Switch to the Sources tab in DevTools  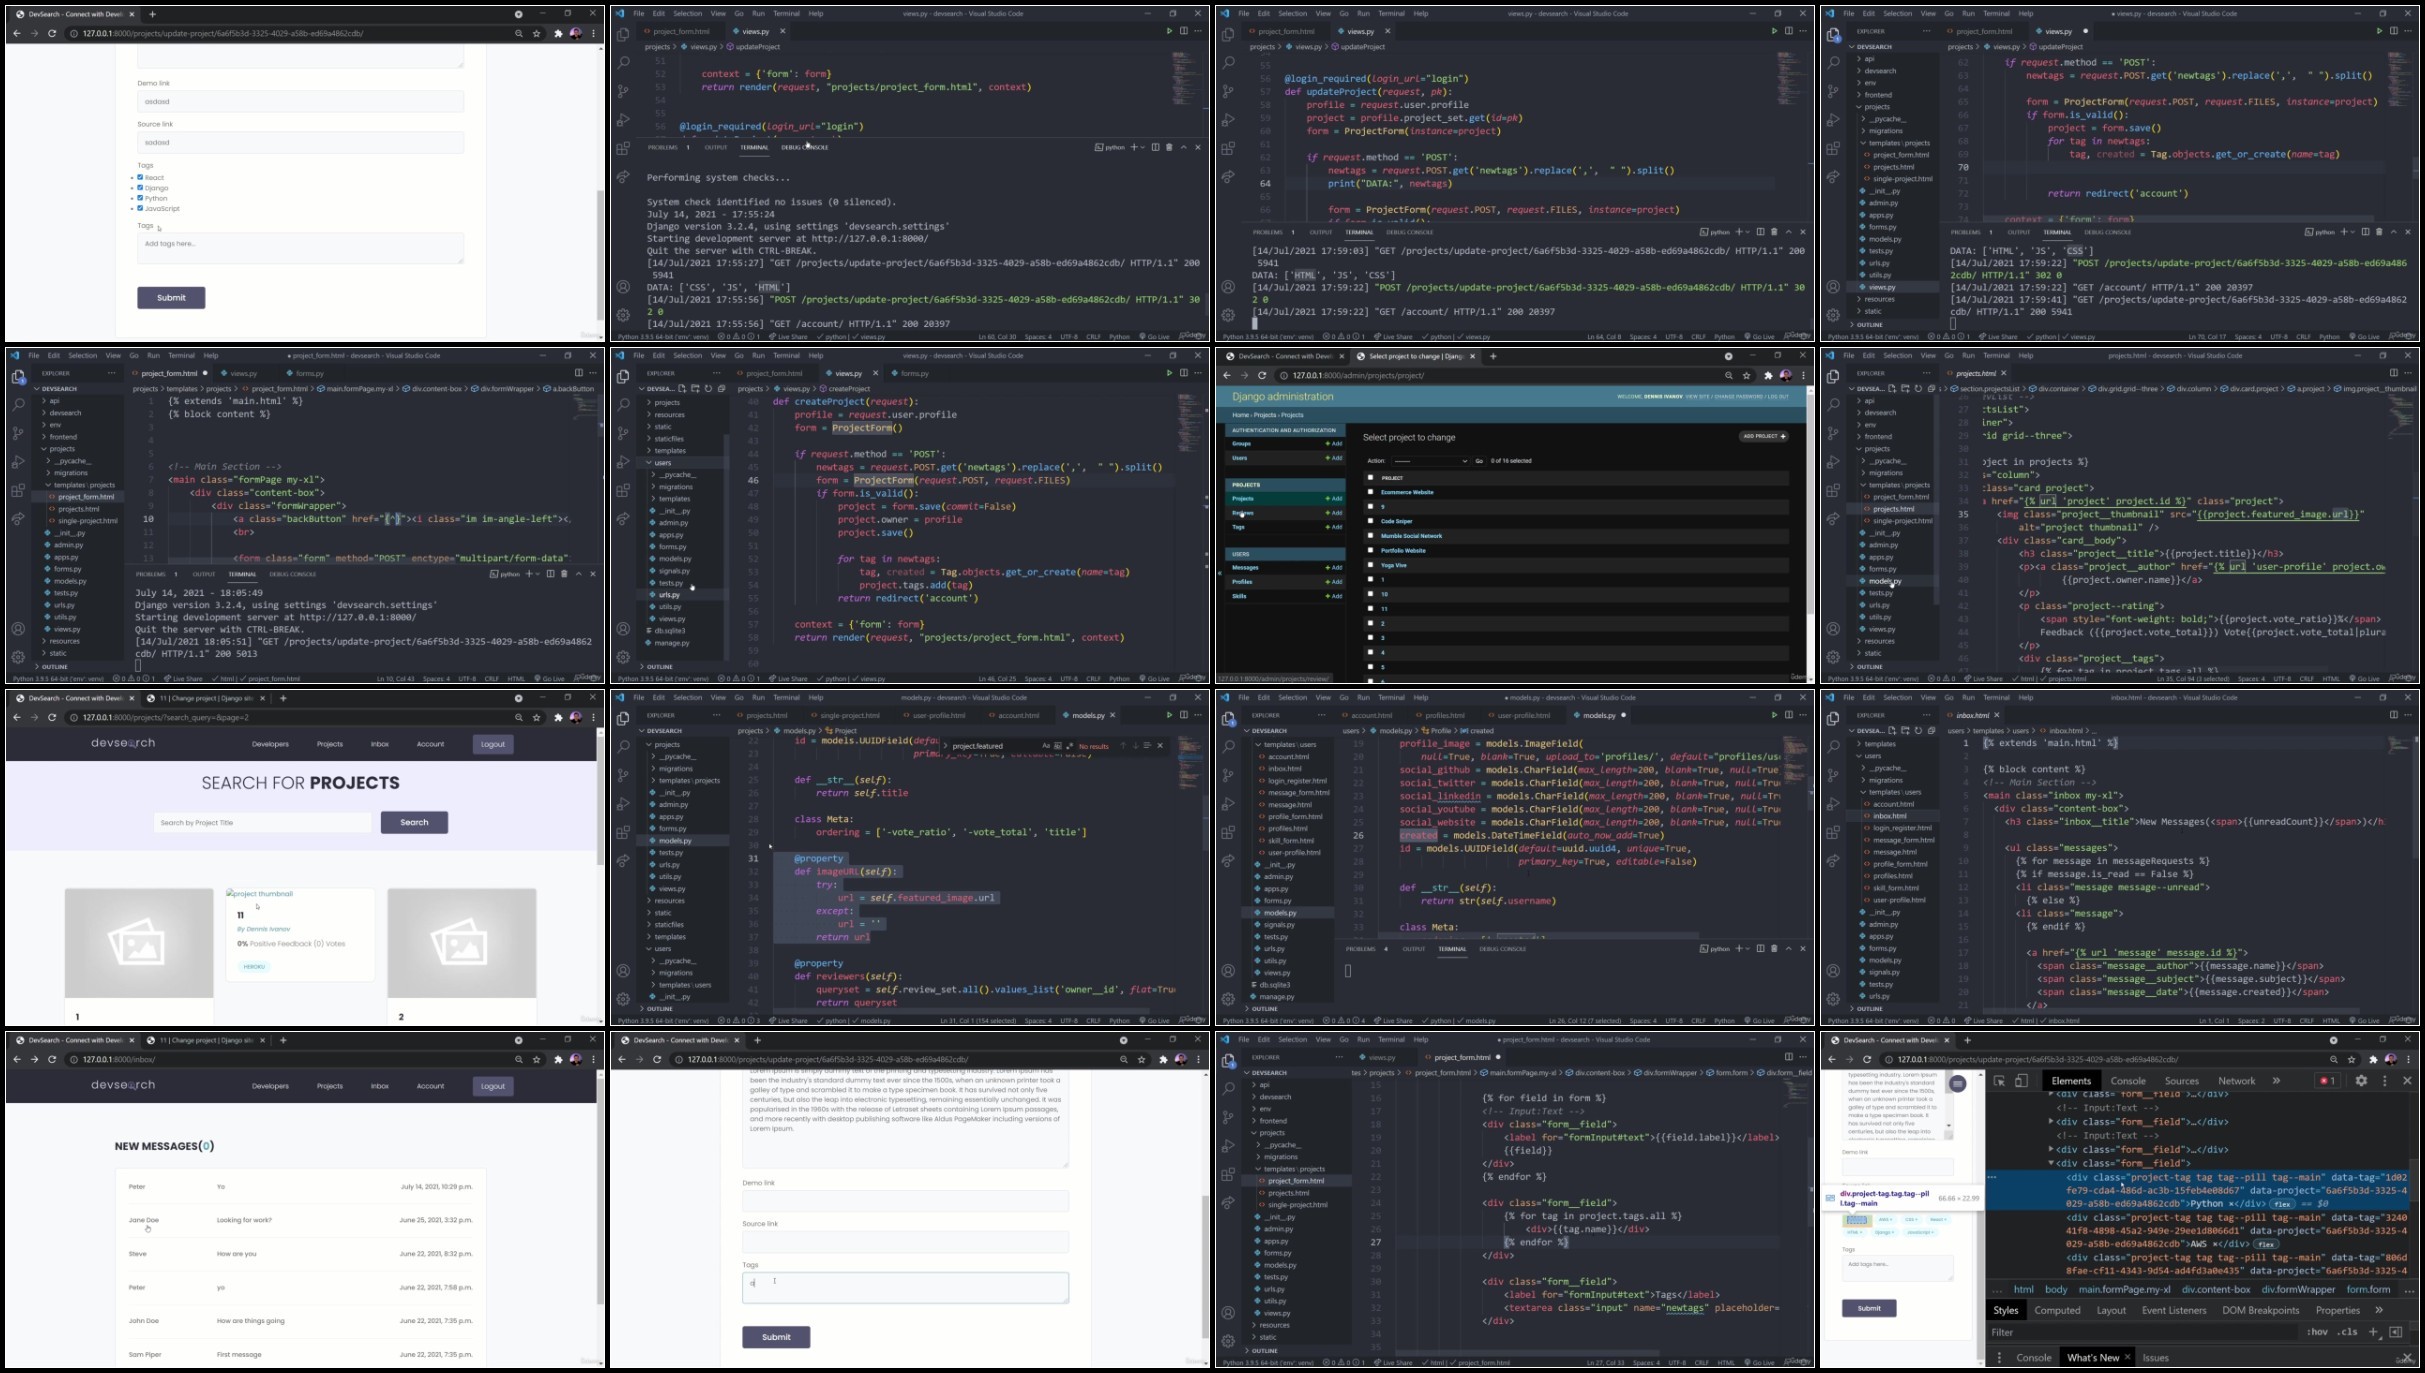2181,1080
